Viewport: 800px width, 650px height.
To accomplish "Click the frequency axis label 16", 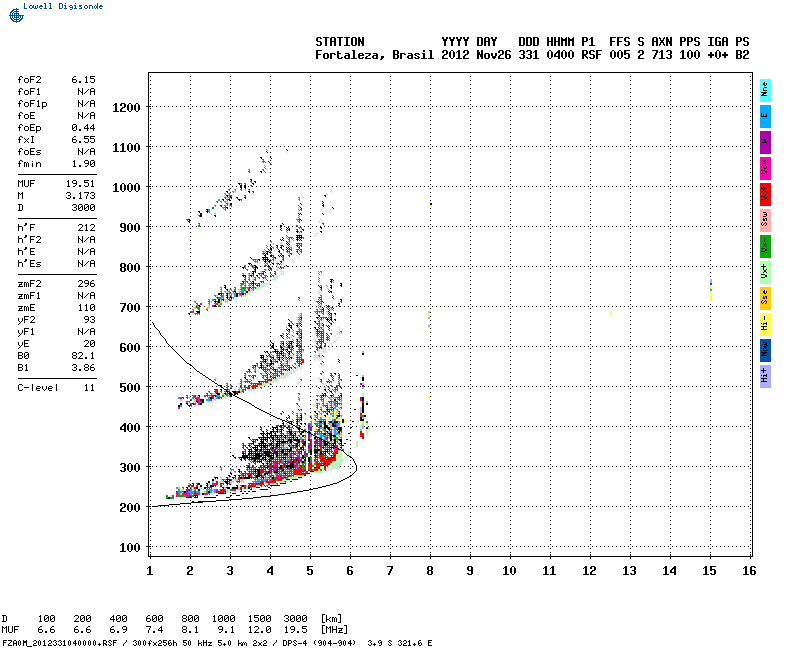I will click(748, 571).
